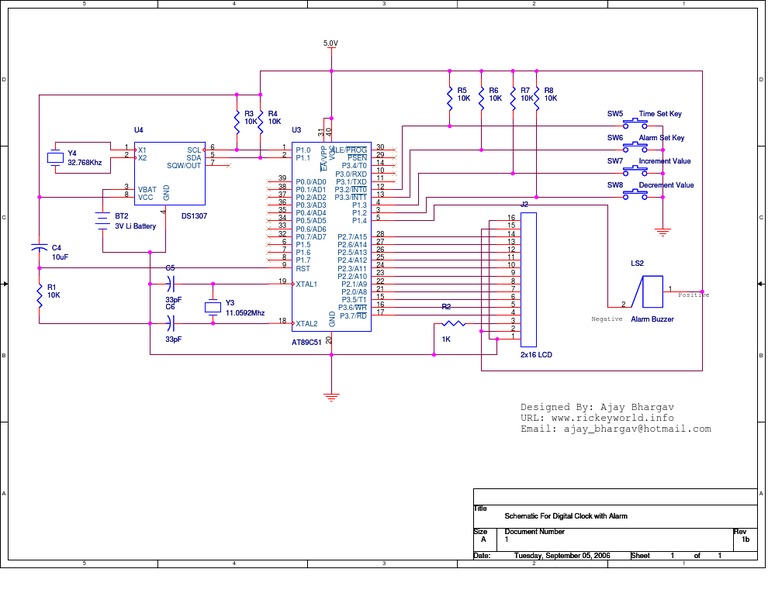
Task: Click the SQW/OUT pin label
Action: (x=184, y=166)
